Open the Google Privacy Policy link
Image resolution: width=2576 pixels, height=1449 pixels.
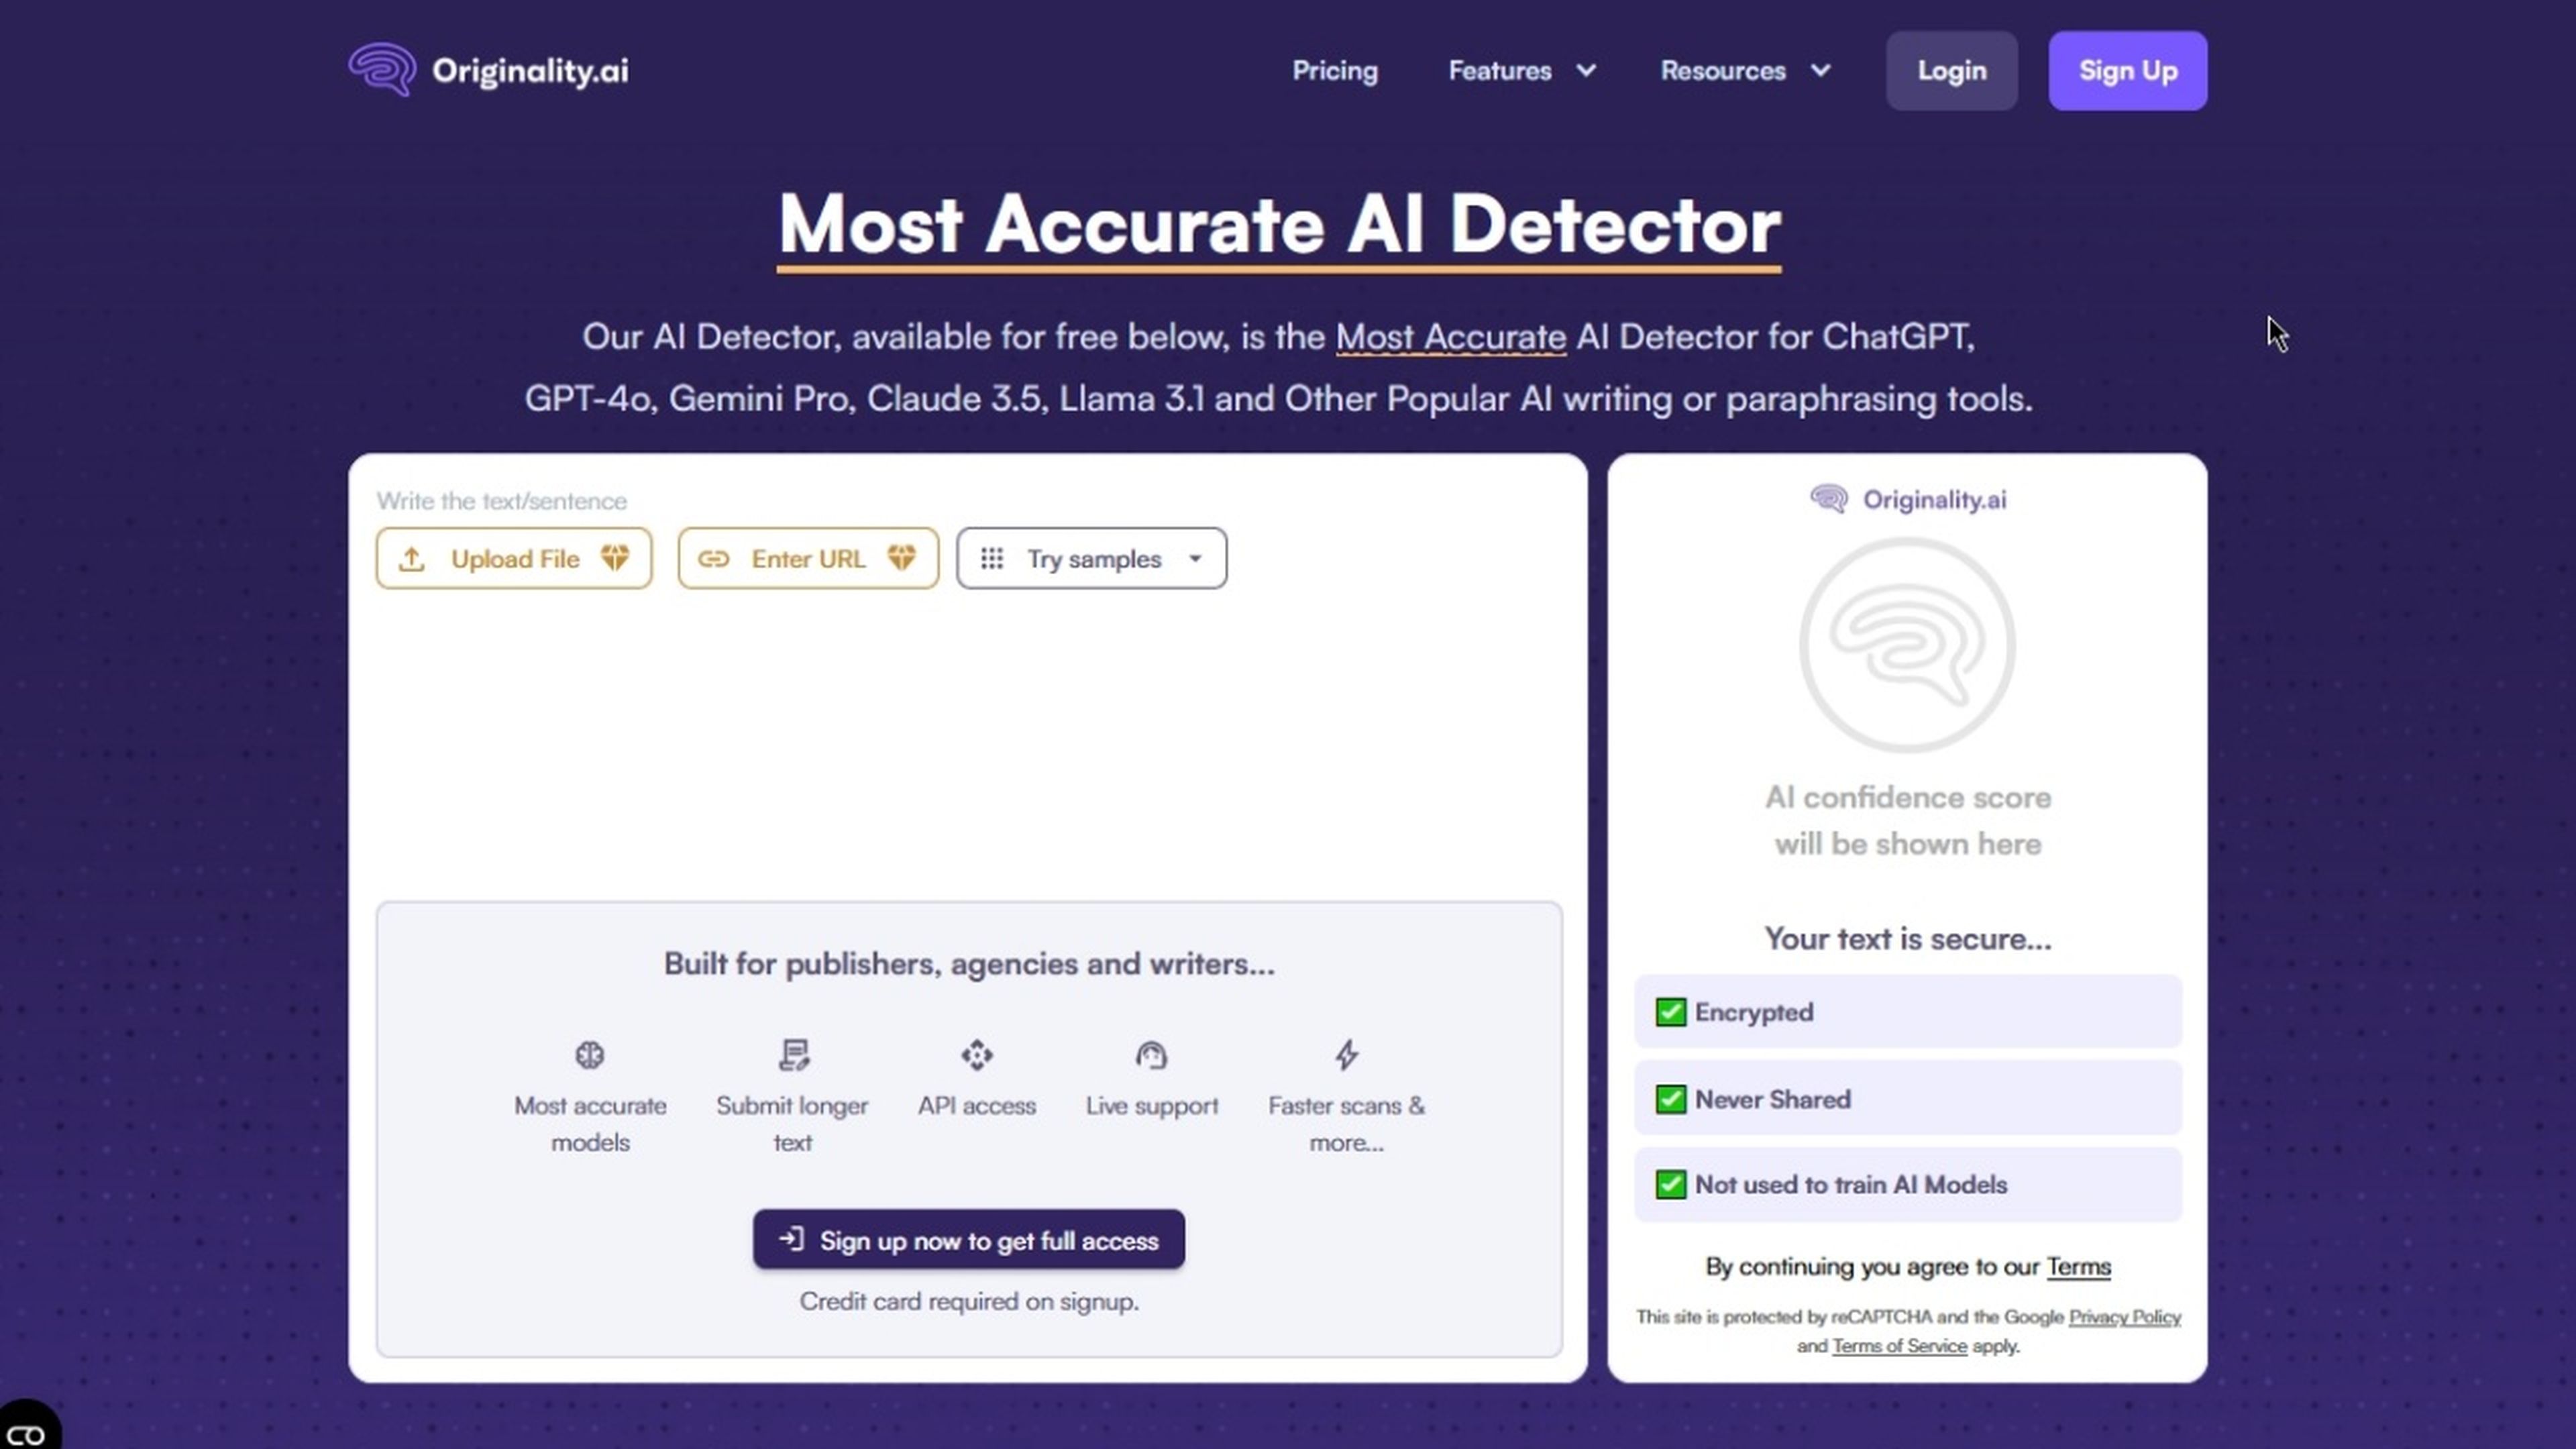[x=2124, y=1317]
